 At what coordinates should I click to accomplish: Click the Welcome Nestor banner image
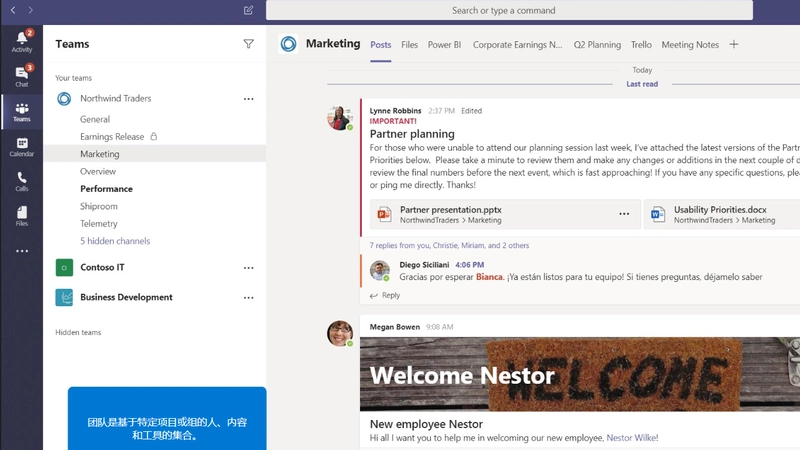tap(580, 374)
